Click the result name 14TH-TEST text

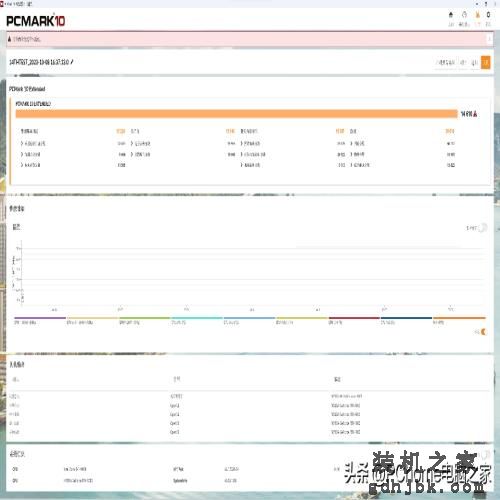click(x=39, y=62)
